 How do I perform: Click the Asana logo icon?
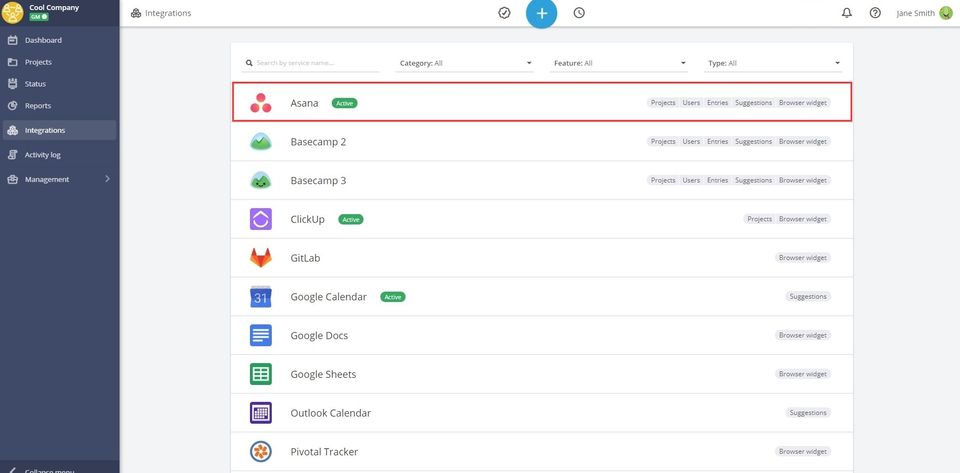coord(261,103)
